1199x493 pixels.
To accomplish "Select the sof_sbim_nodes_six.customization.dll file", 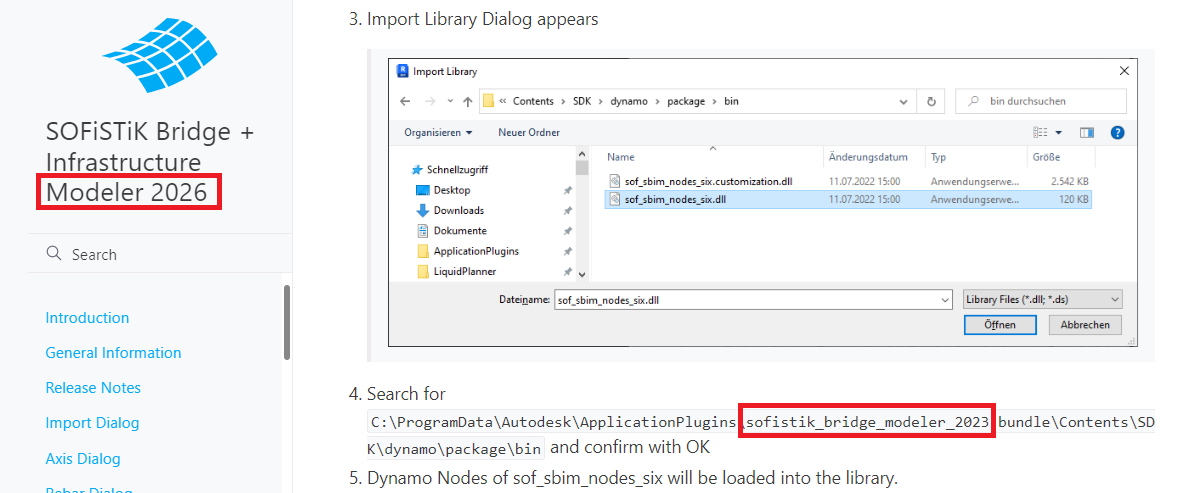I will tap(707, 181).
